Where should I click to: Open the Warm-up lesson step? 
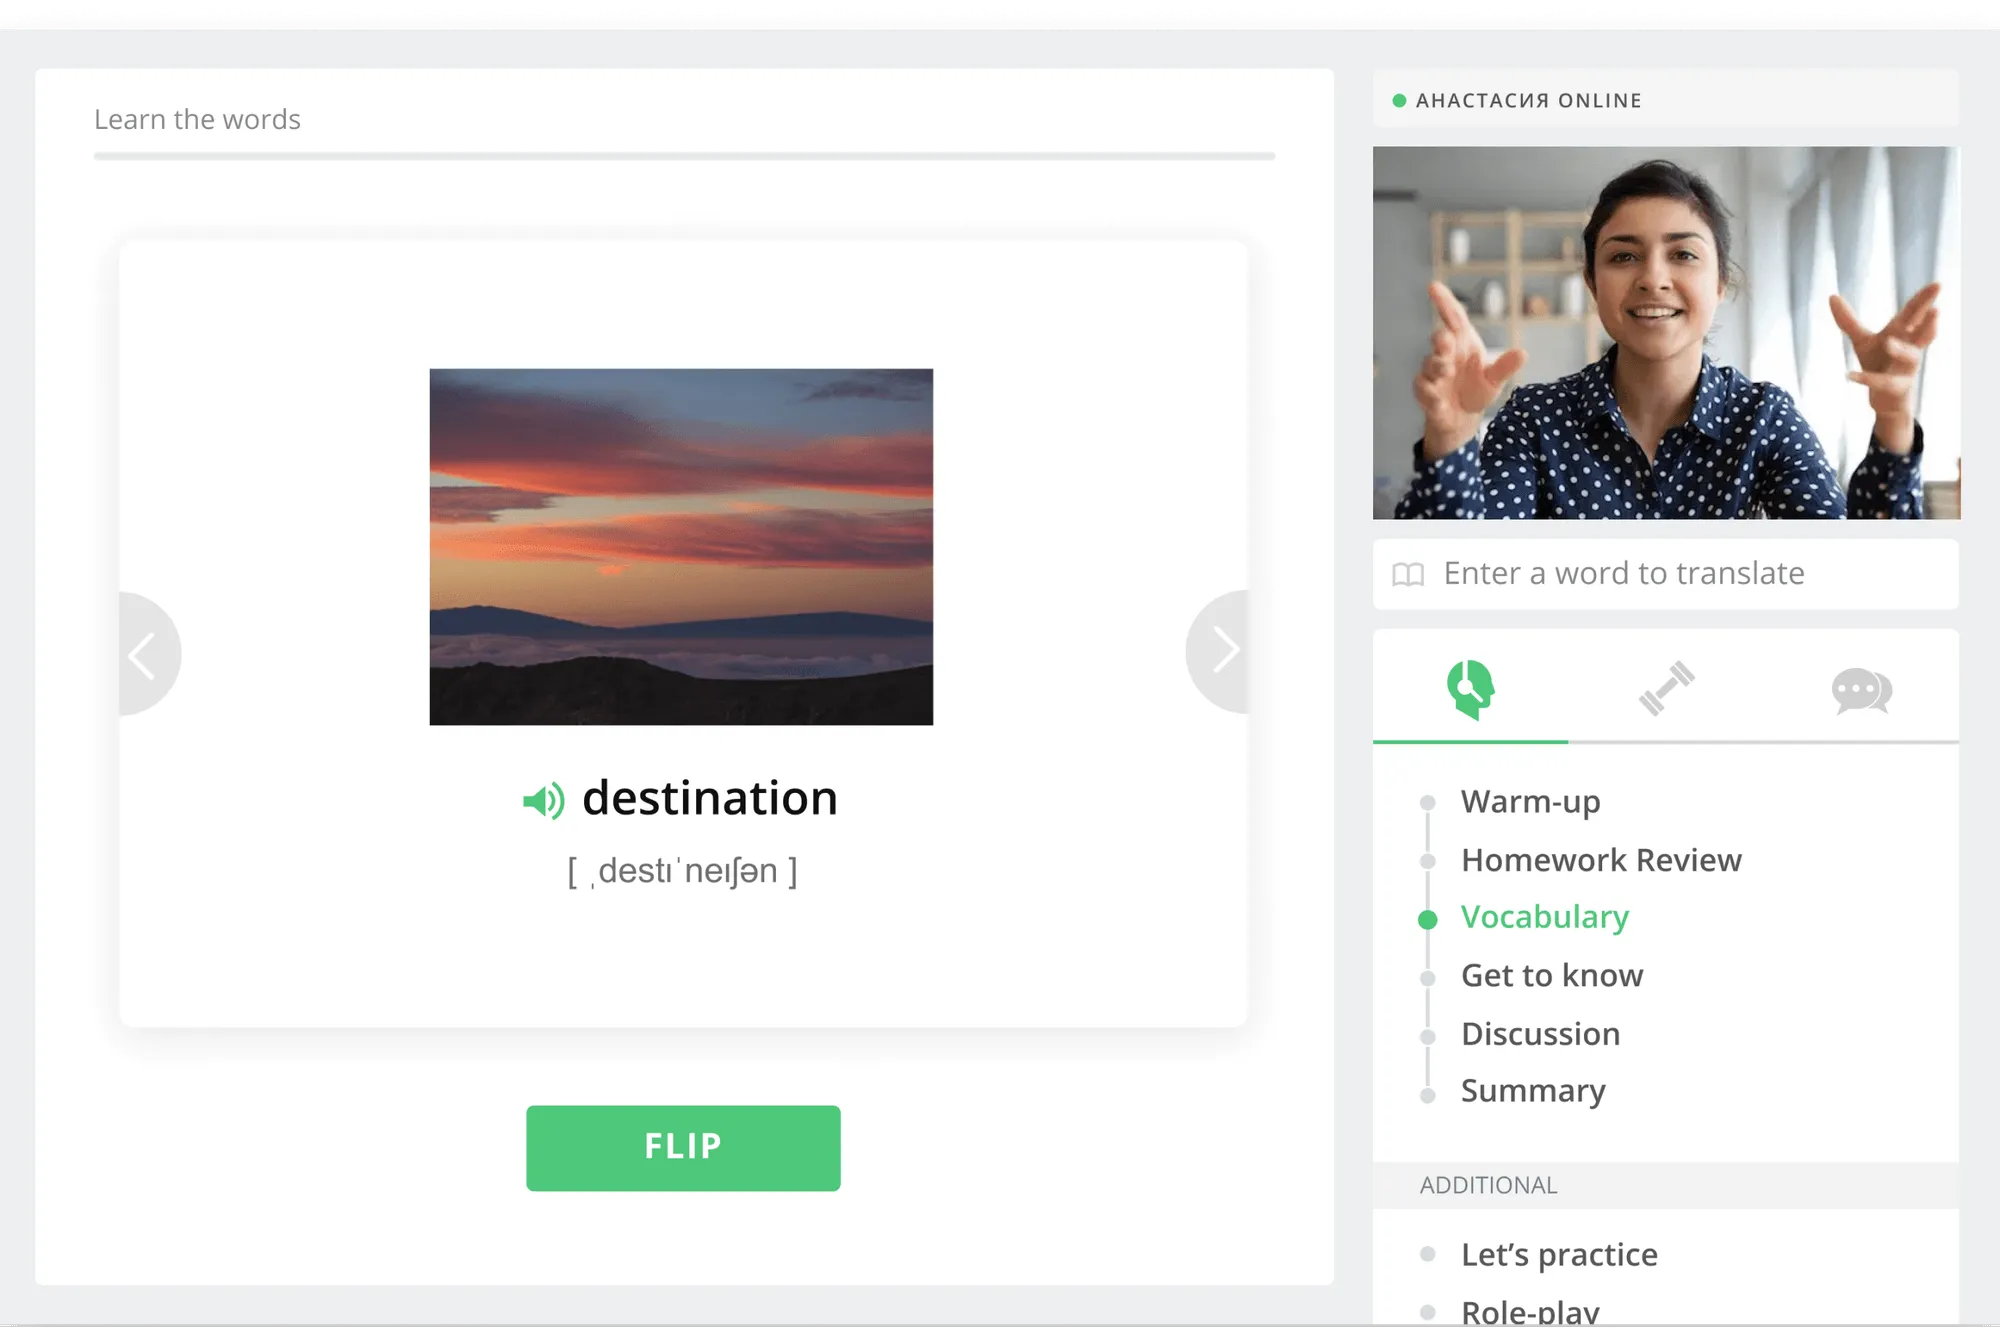(1530, 802)
